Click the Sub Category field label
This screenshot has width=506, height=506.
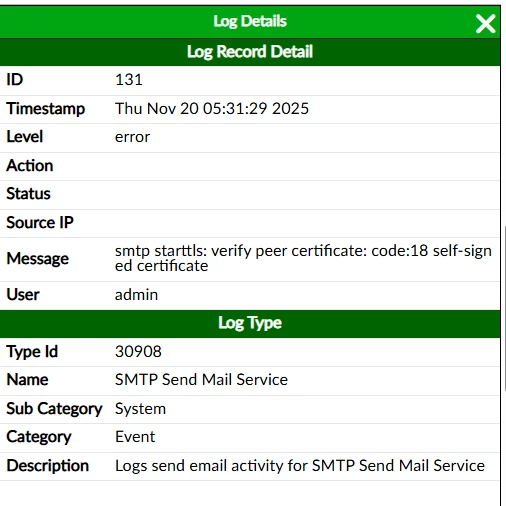pos(54,409)
